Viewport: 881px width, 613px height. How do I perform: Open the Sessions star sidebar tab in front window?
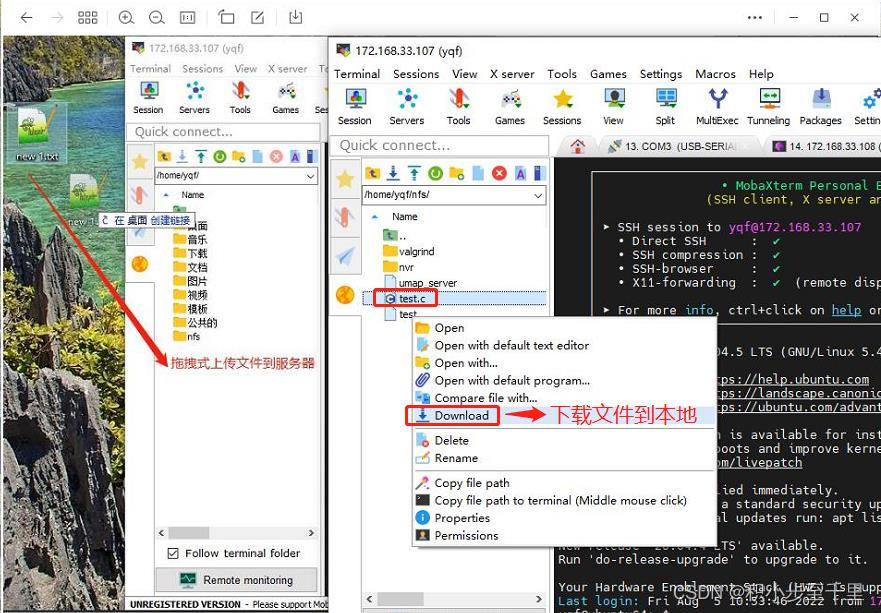coord(344,179)
